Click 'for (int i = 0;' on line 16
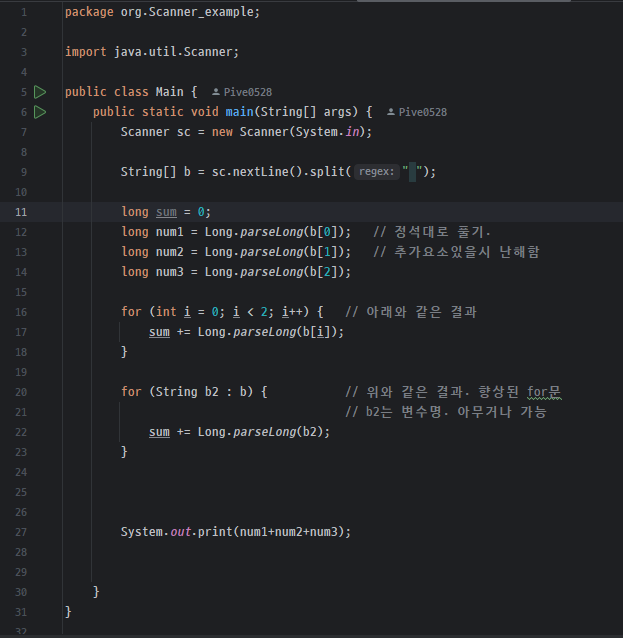Image resolution: width=623 pixels, height=638 pixels. click(x=173, y=312)
